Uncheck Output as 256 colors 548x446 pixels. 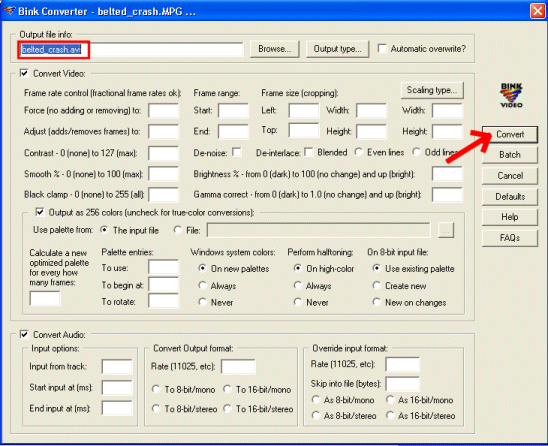[x=39, y=212]
